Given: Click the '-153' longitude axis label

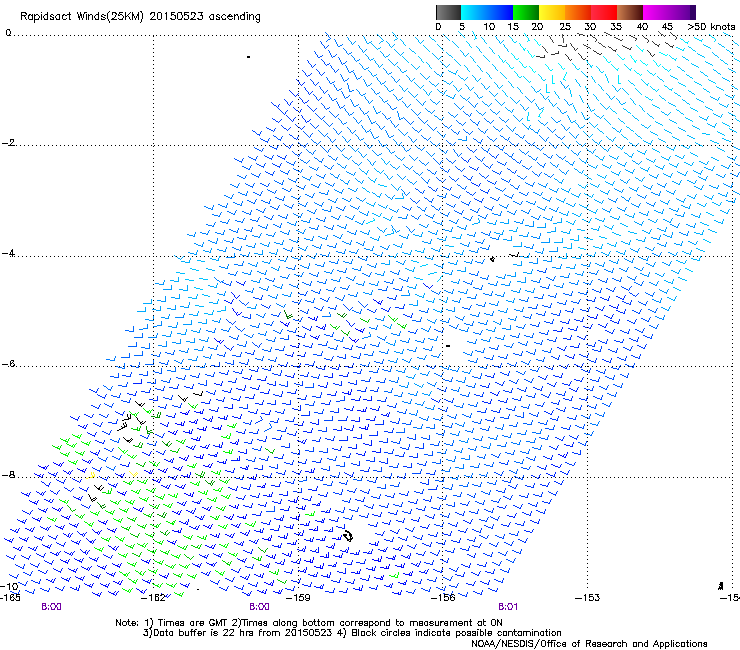Looking at the screenshot, I should pyautogui.click(x=587, y=598).
